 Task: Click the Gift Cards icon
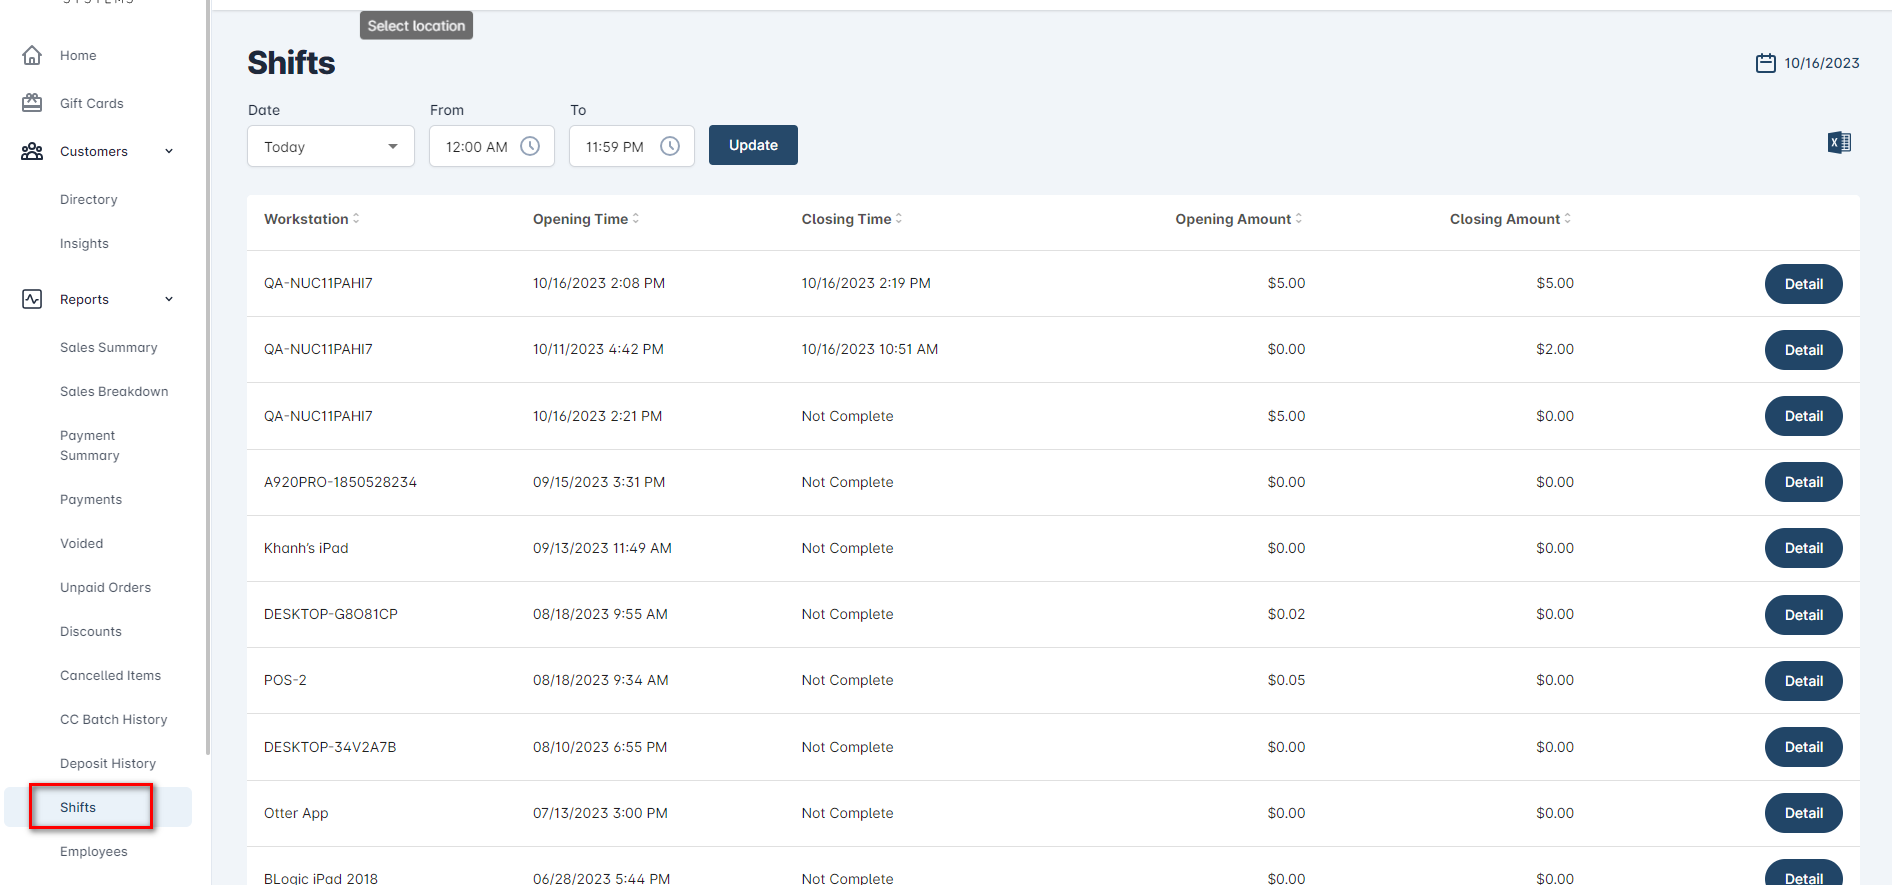(32, 103)
